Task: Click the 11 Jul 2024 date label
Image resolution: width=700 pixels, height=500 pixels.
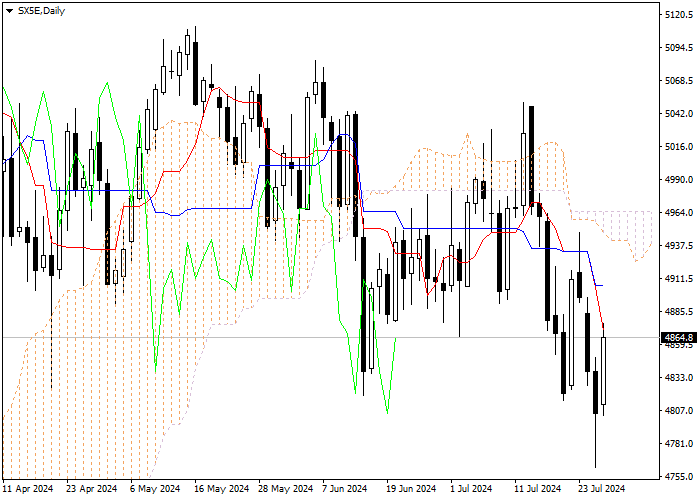Action: pyautogui.click(x=538, y=489)
